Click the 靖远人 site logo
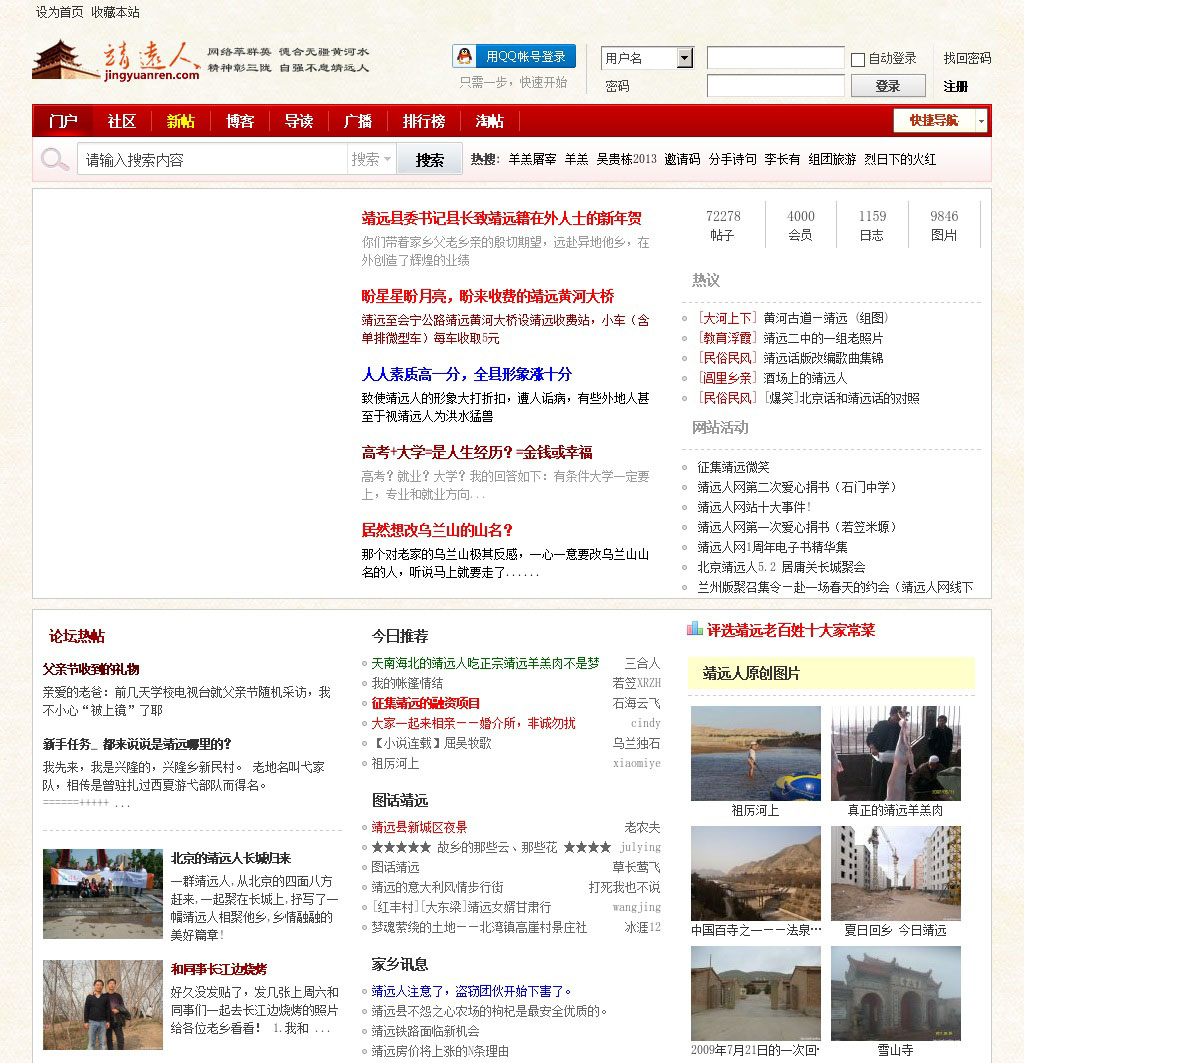The image size is (1200, 1063). coord(116,60)
